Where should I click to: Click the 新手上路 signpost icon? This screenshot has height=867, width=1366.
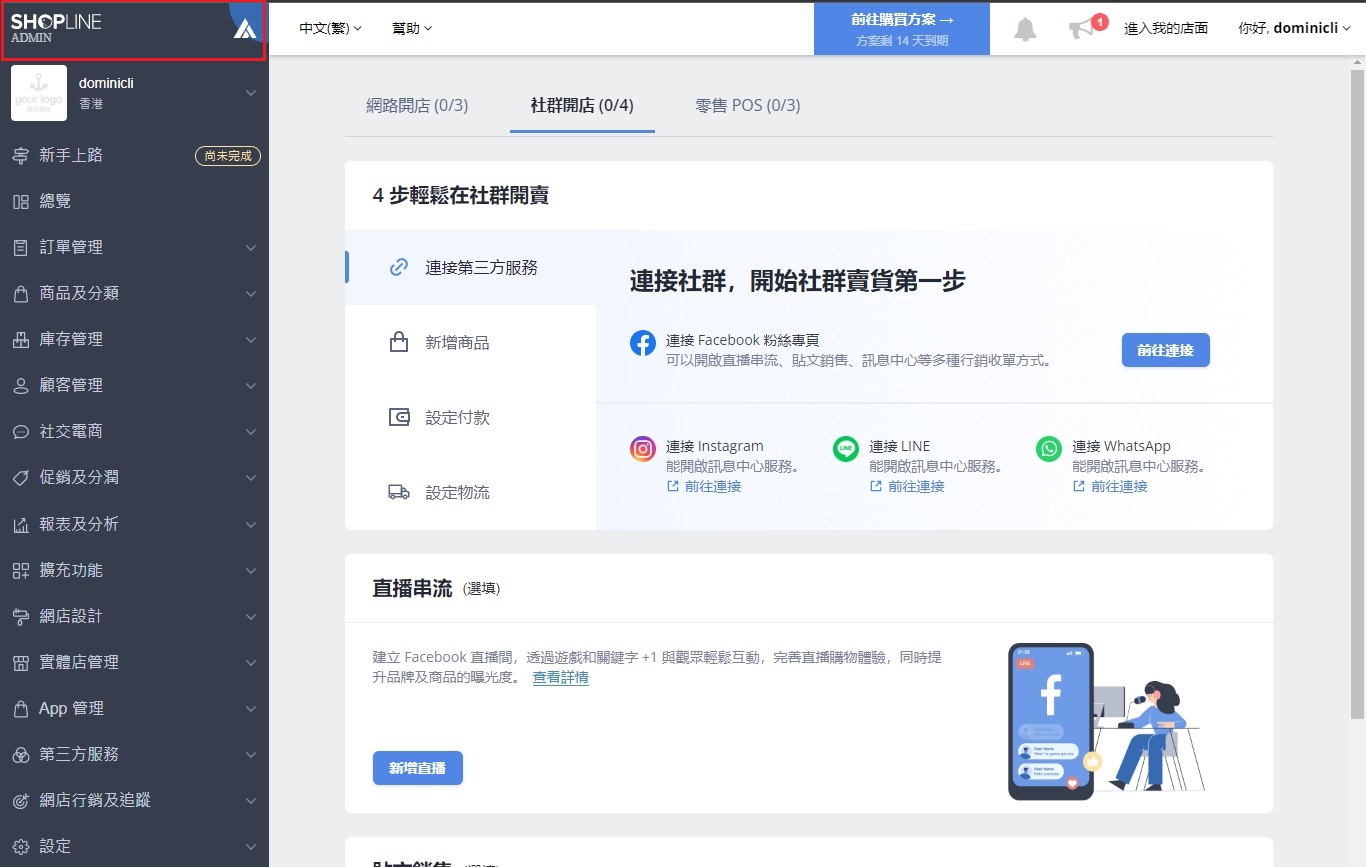[x=21, y=156]
